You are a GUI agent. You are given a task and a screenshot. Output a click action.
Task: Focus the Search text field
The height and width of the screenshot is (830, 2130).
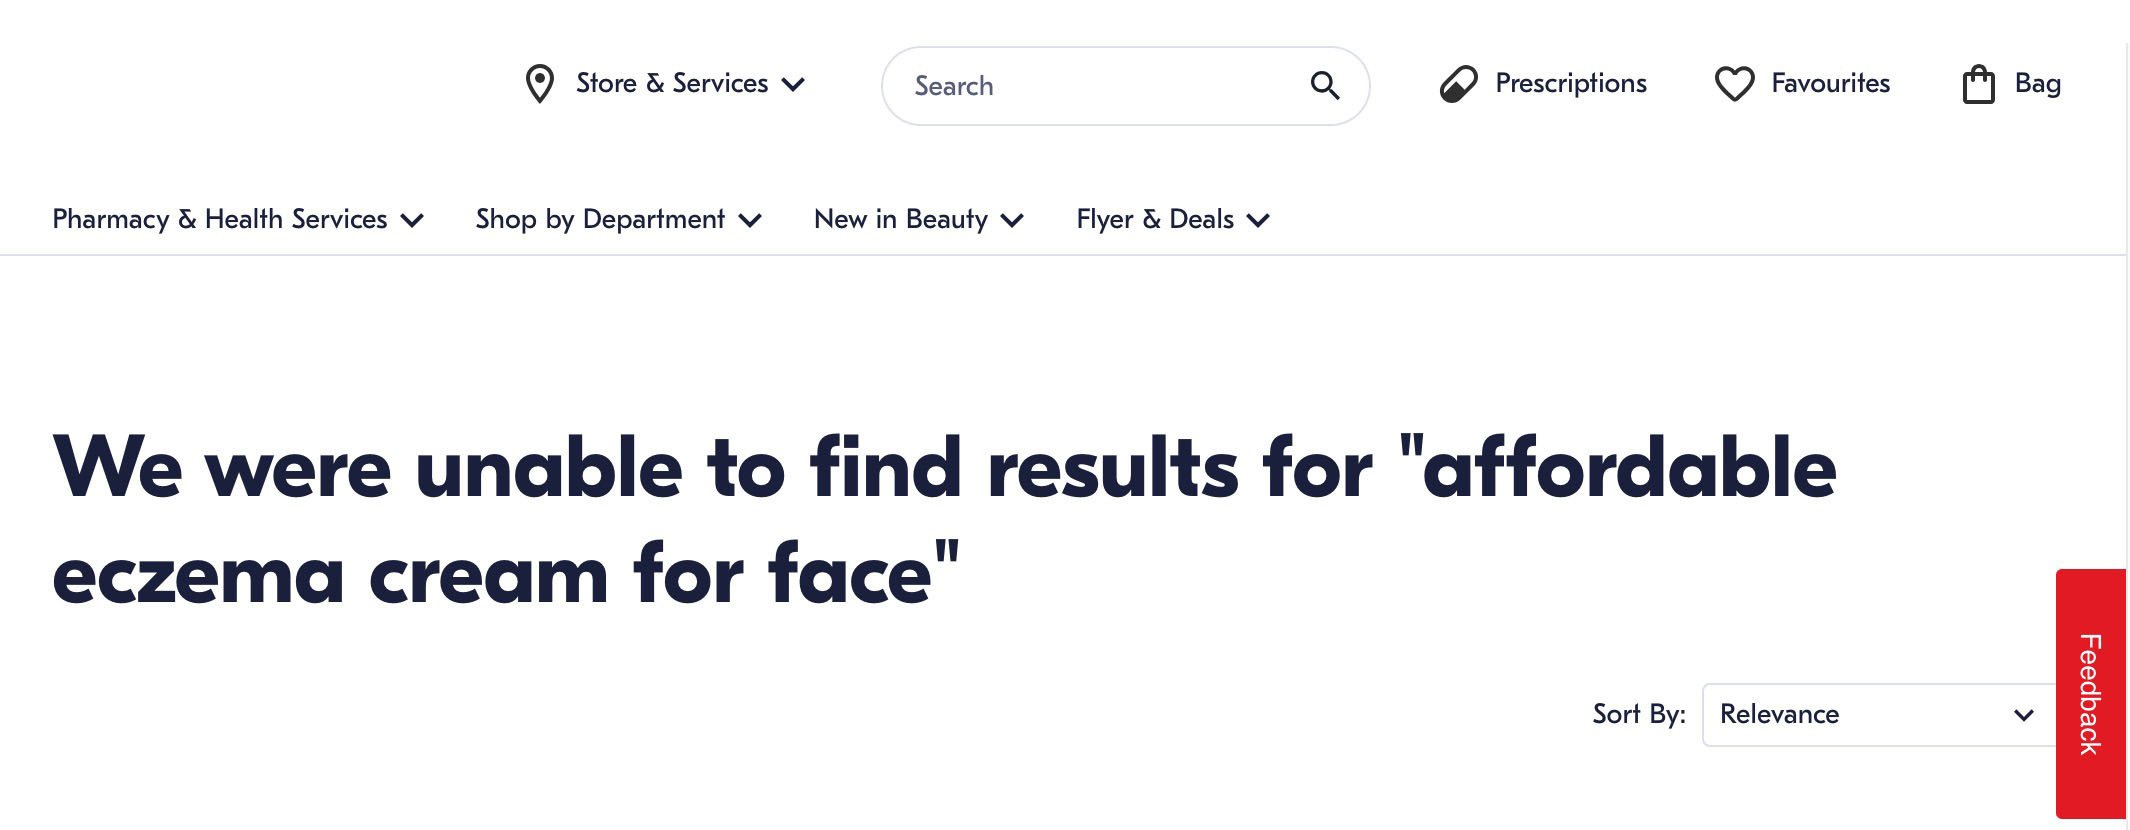[x=1100, y=86]
